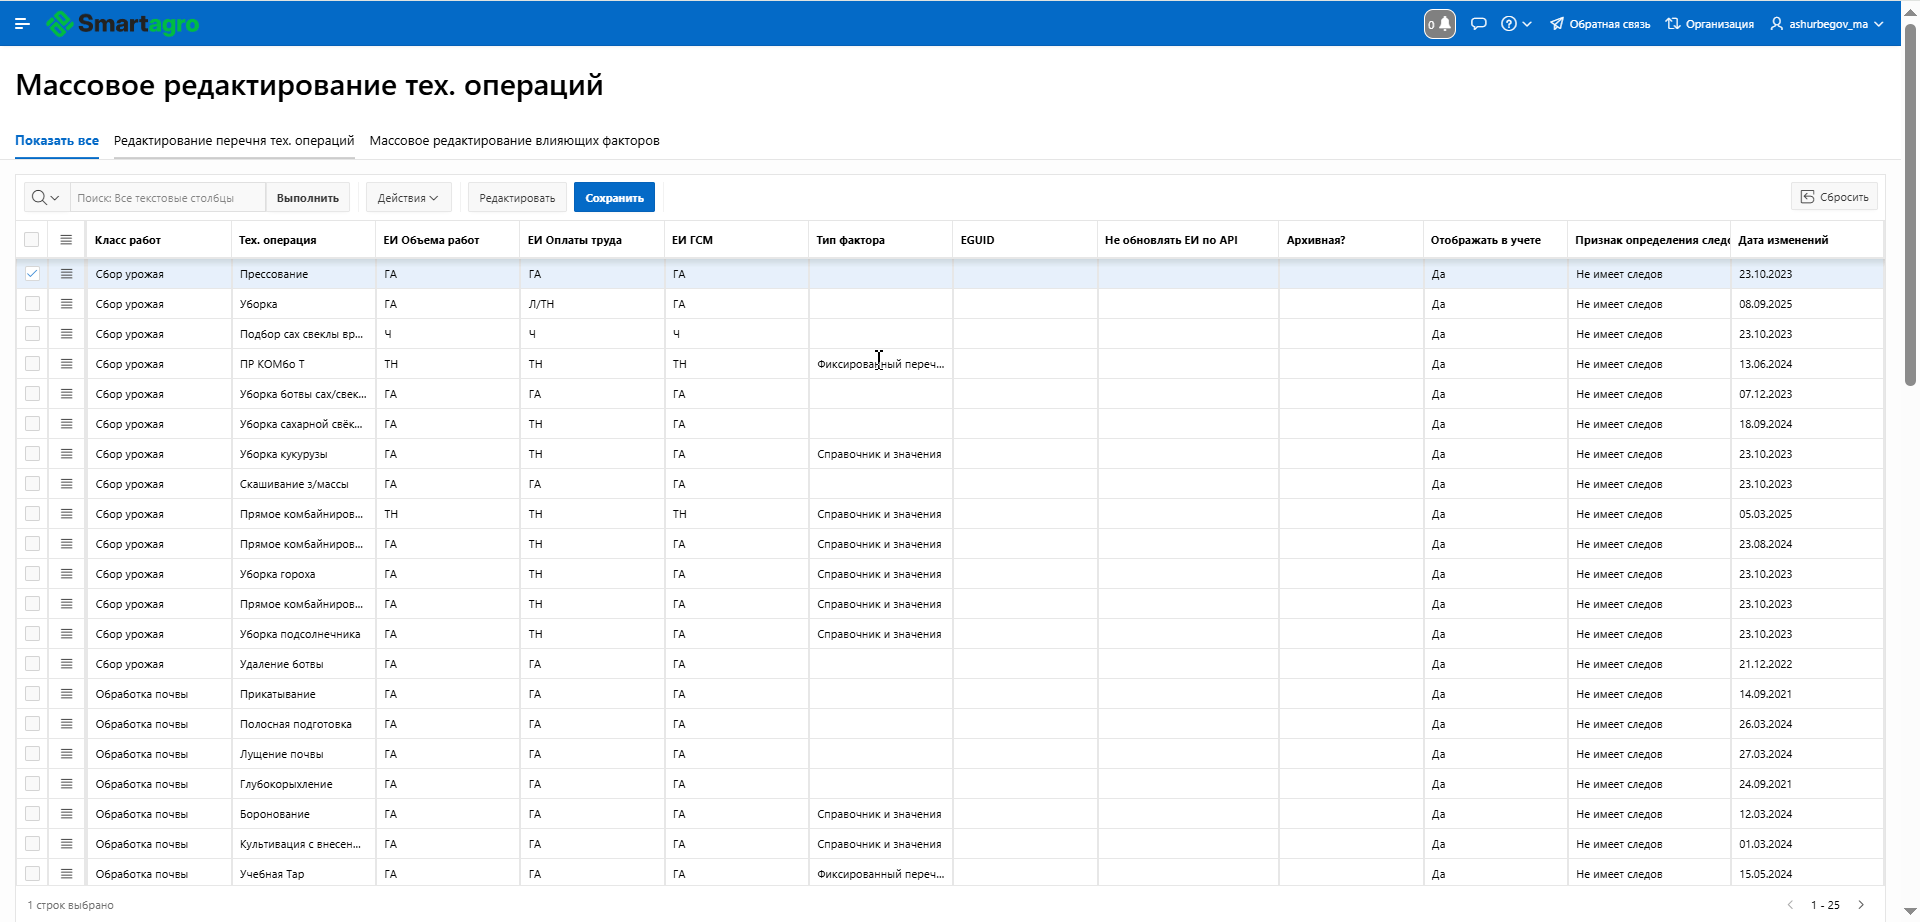Switch to Редактирование перечня тех. операций tab
This screenshot has width=1920, height=922.
tap(234, 141)
